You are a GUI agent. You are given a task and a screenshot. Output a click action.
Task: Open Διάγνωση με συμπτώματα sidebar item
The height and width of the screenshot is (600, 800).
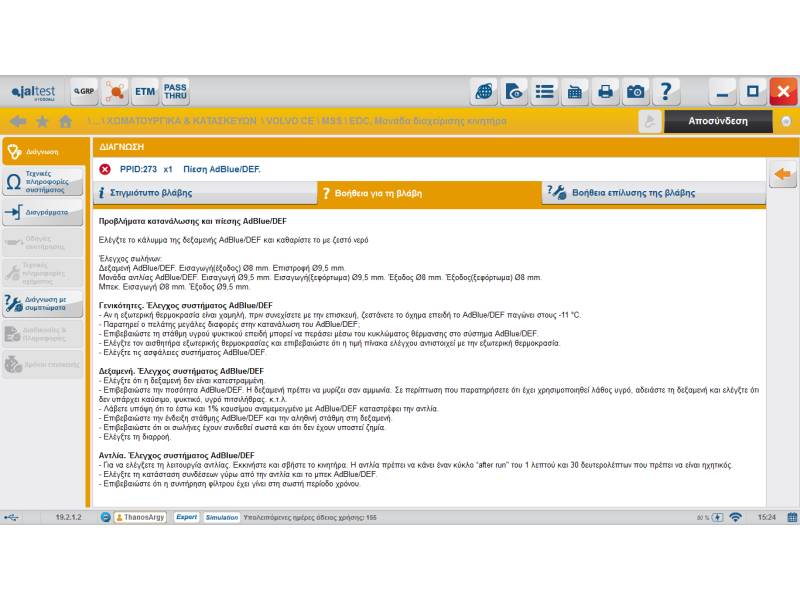(x=42, y=303)
